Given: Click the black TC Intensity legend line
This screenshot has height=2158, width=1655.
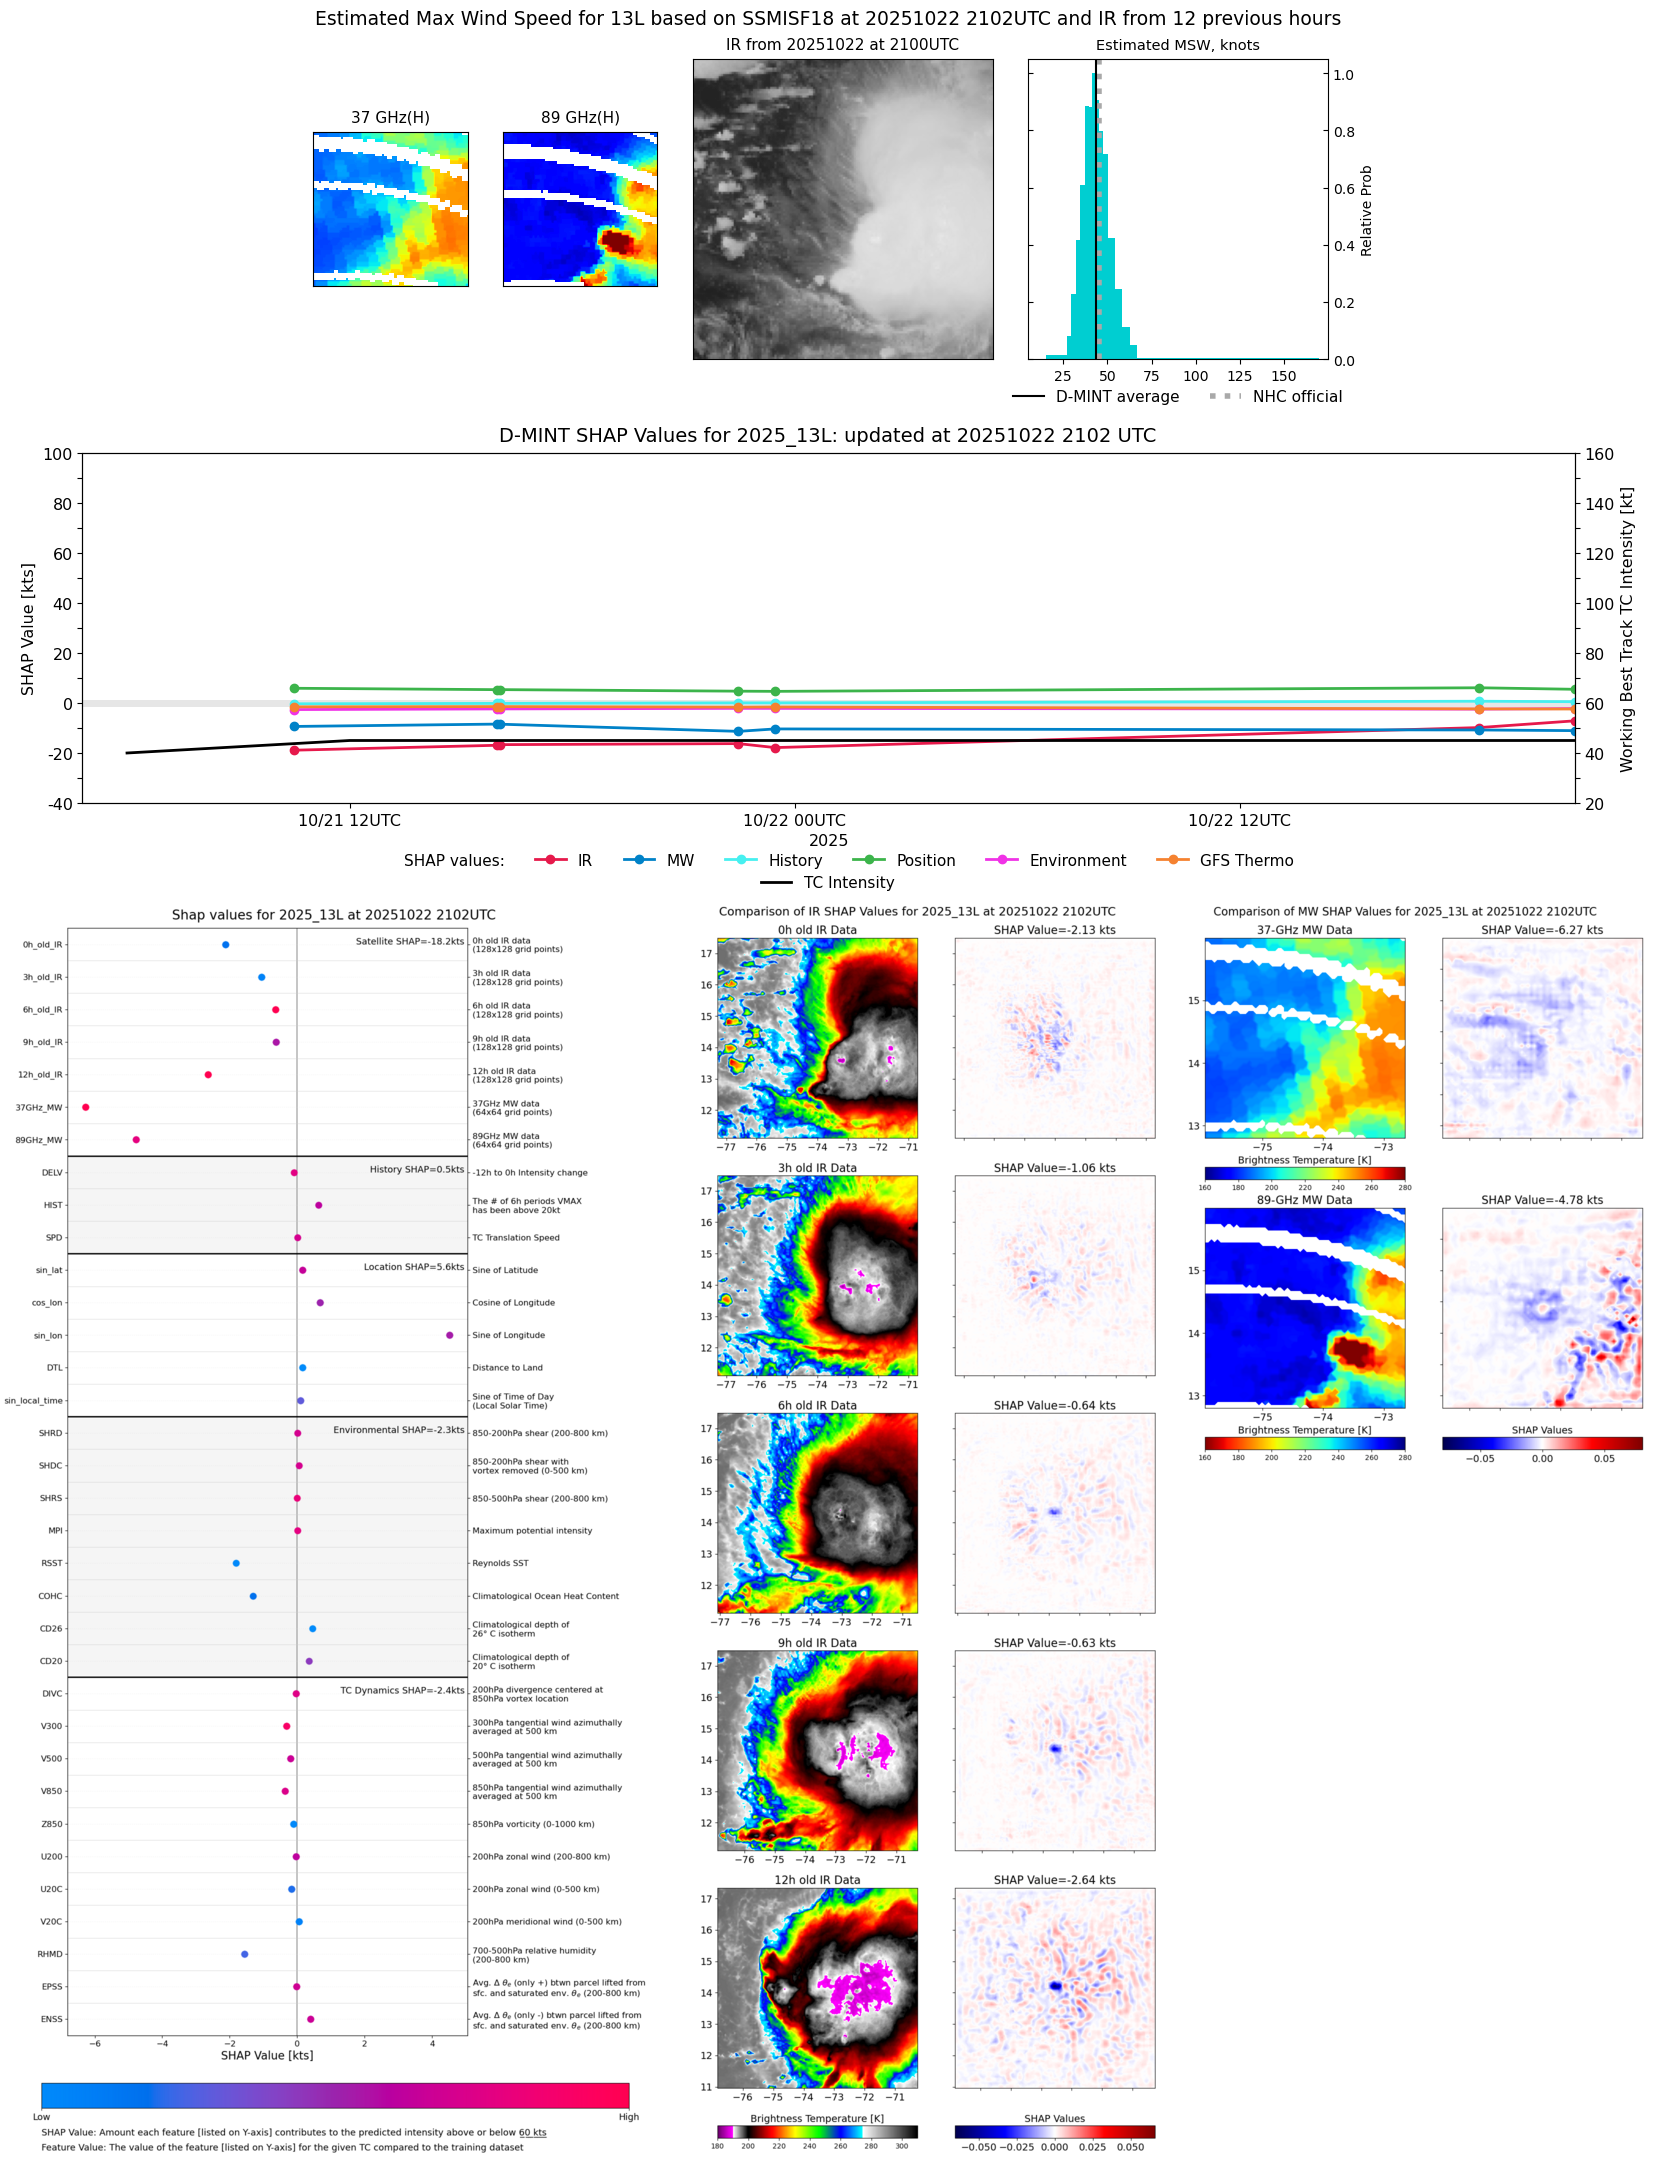Looking at the screenshot, I should click(777, 882).
